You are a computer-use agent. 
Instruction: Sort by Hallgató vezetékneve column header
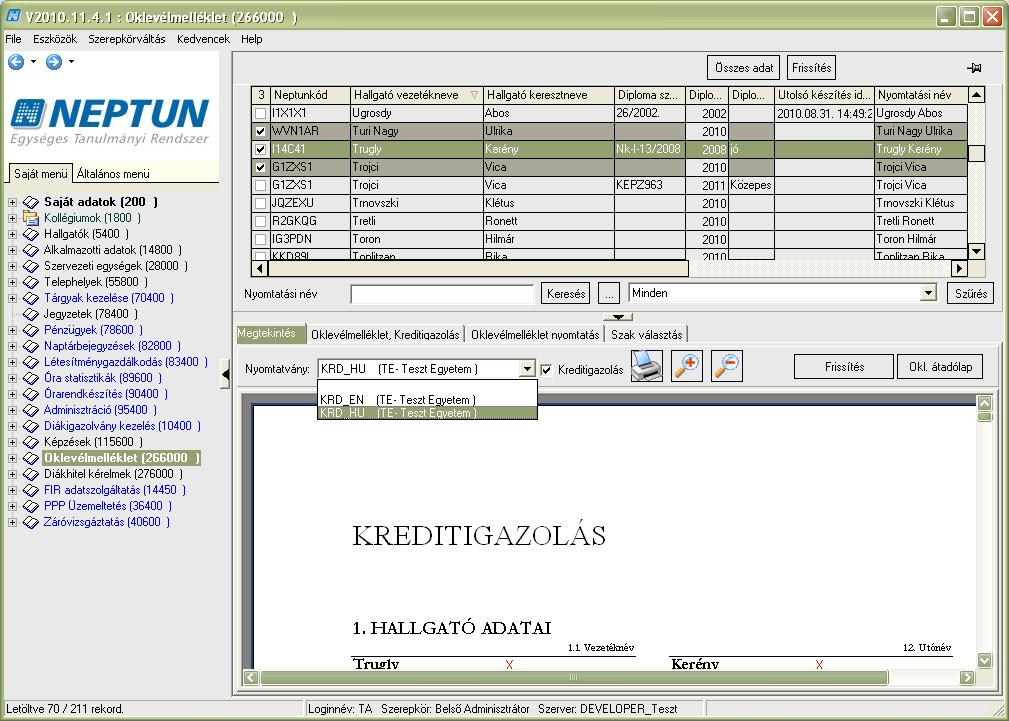pyautogui.click(x=416, y=95)
